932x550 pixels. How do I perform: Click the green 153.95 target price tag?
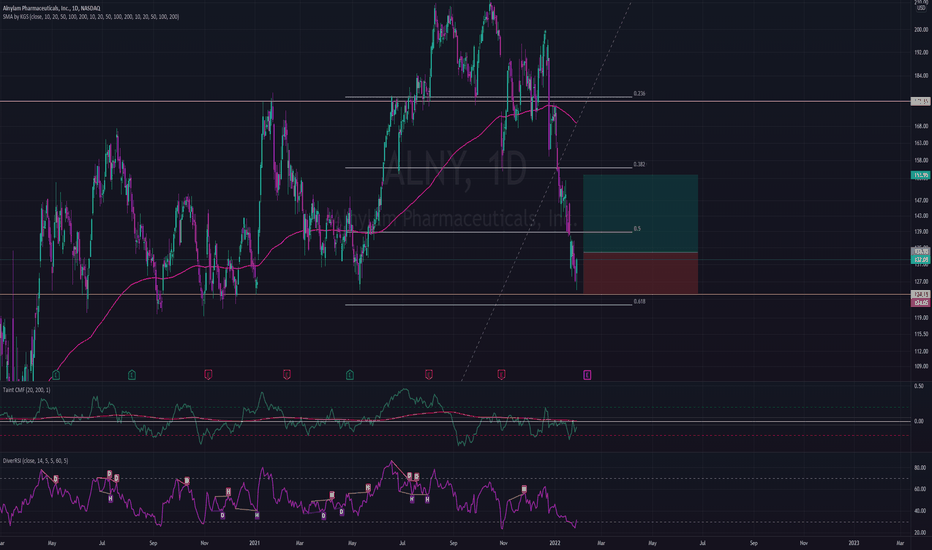coord(921,175)
